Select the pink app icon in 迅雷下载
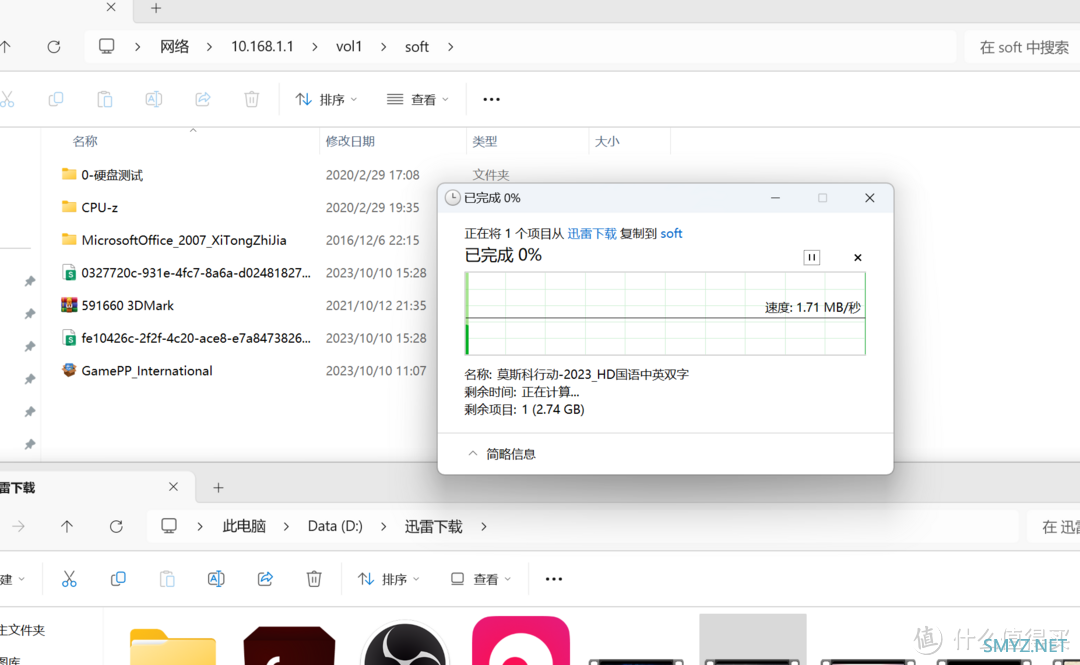The image size is (1080, 665). 521,641
